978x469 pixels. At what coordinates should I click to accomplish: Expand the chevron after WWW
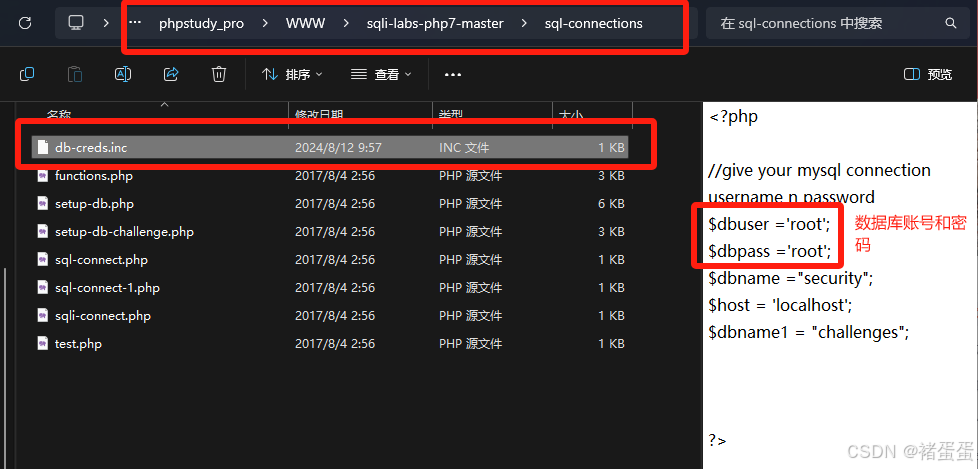coord(346,24)
